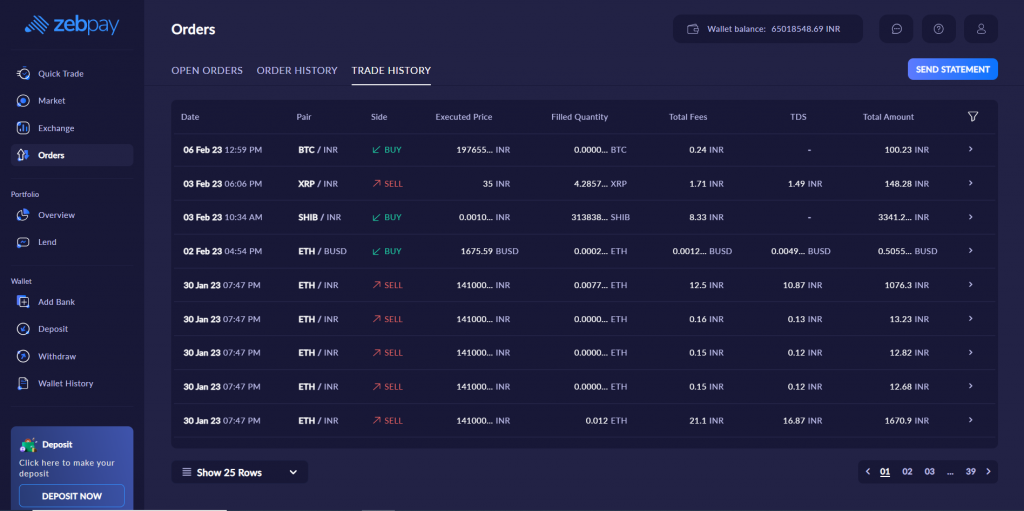Click the filter funnel icon in table header

tap(973, 117)
